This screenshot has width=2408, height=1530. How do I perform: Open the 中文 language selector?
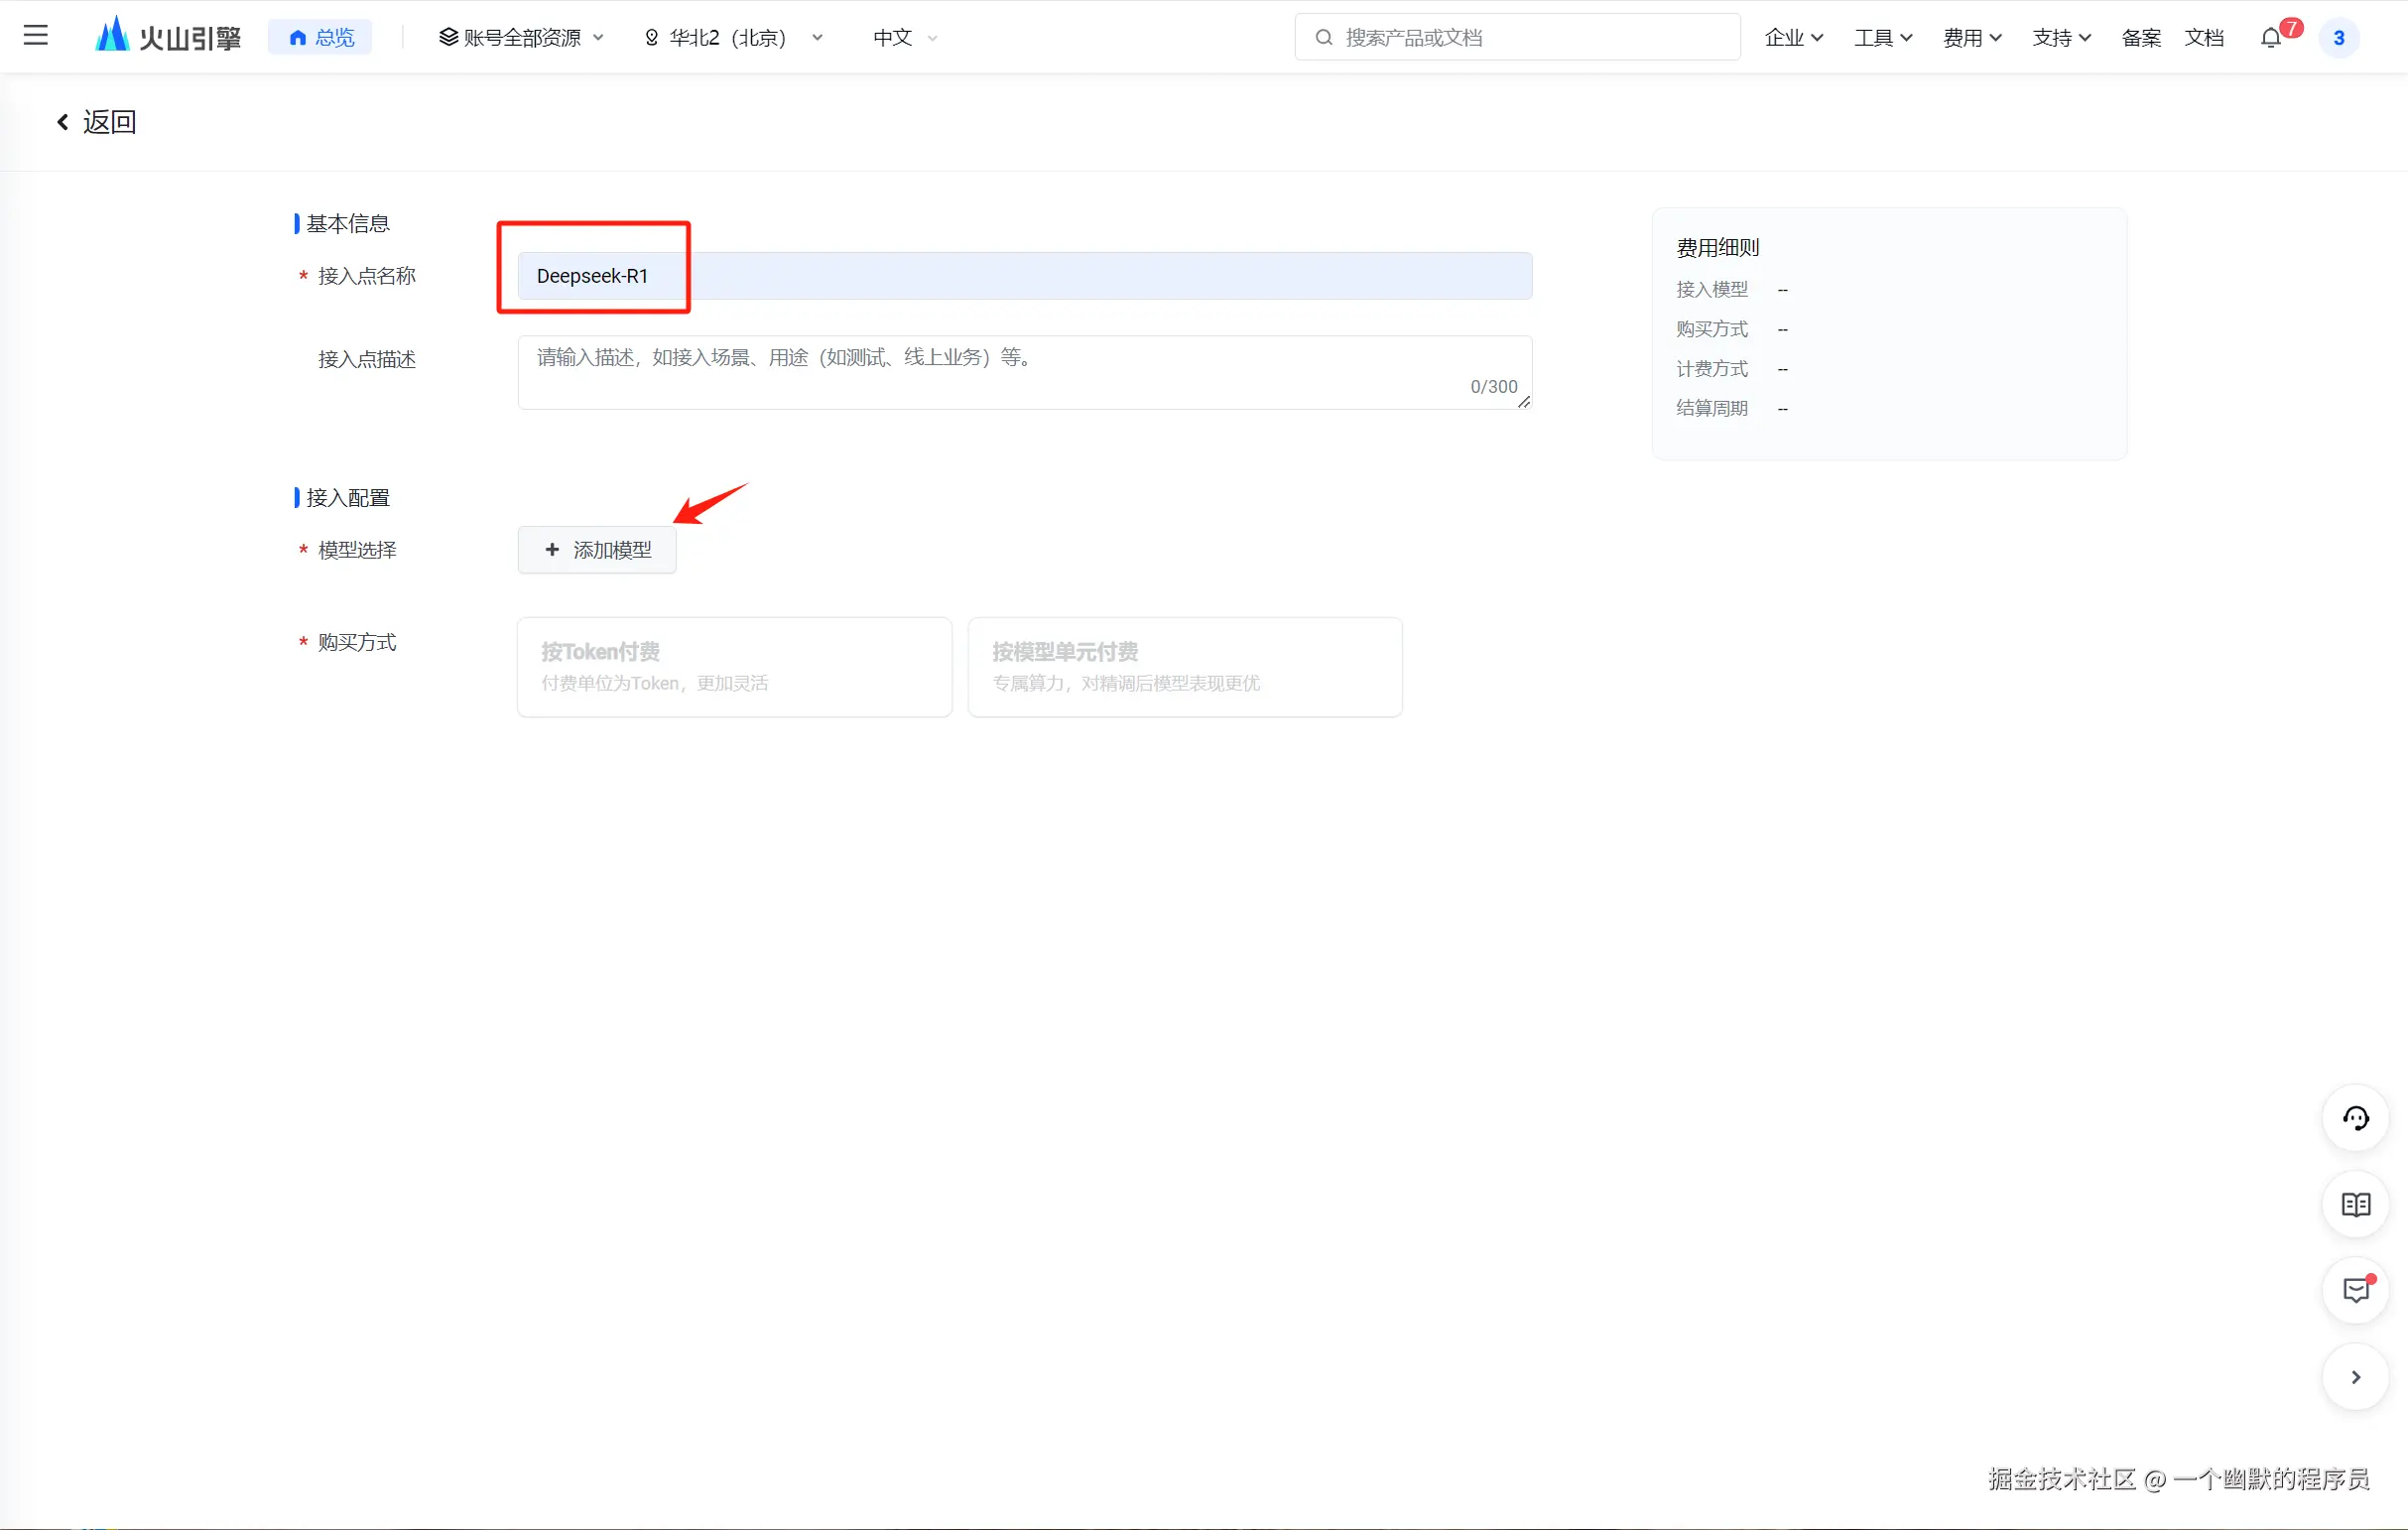(904, 38)
